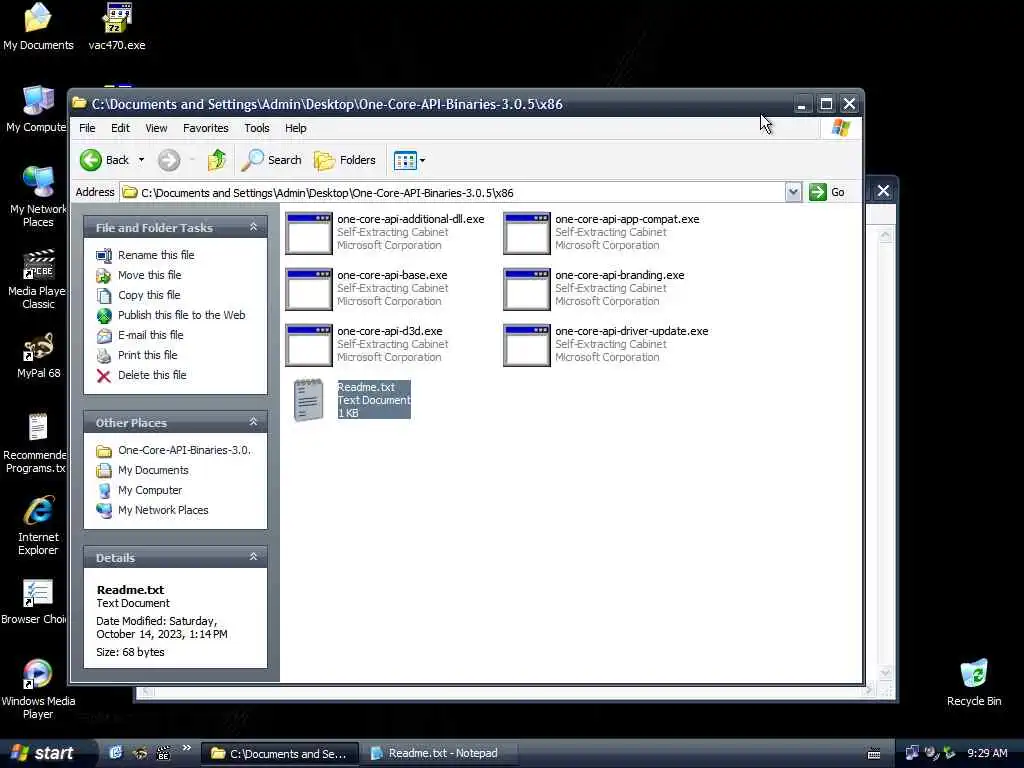The width and height of the screenshot is (1024, 768).
Task: Collapse the Details panel
Action: 253,557
